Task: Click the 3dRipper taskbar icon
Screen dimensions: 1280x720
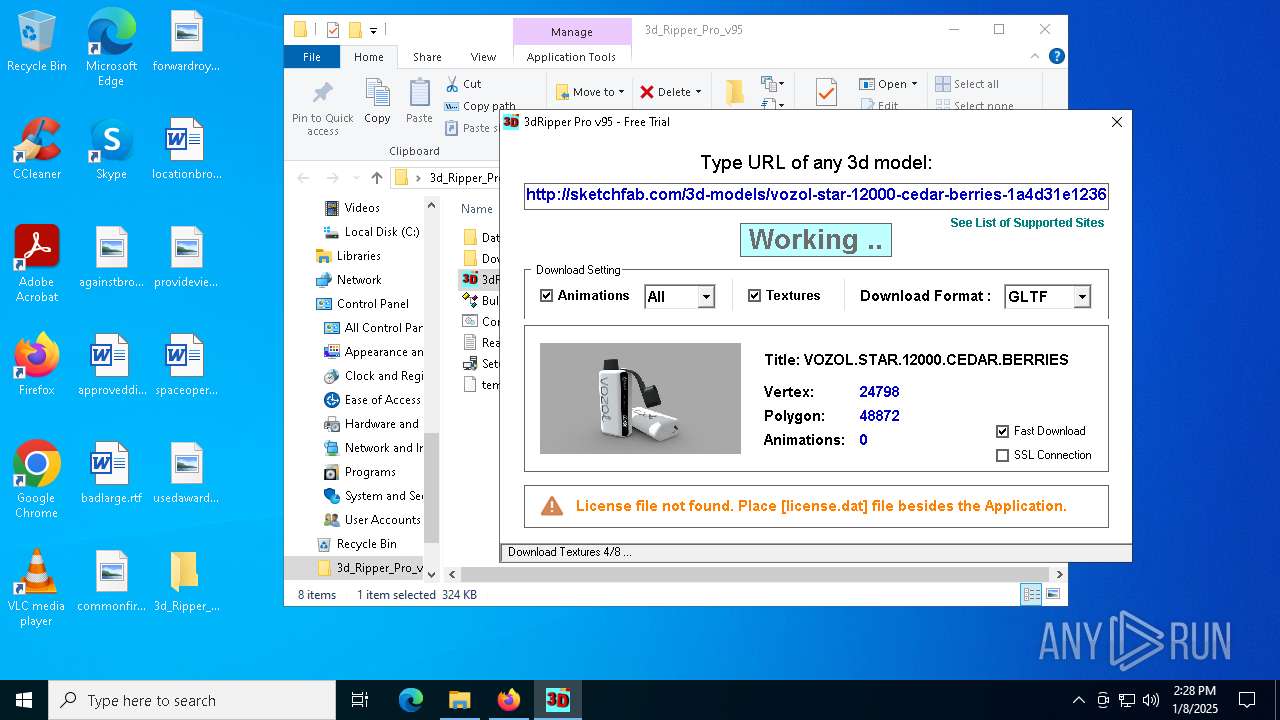Action: tap(557, 700)
